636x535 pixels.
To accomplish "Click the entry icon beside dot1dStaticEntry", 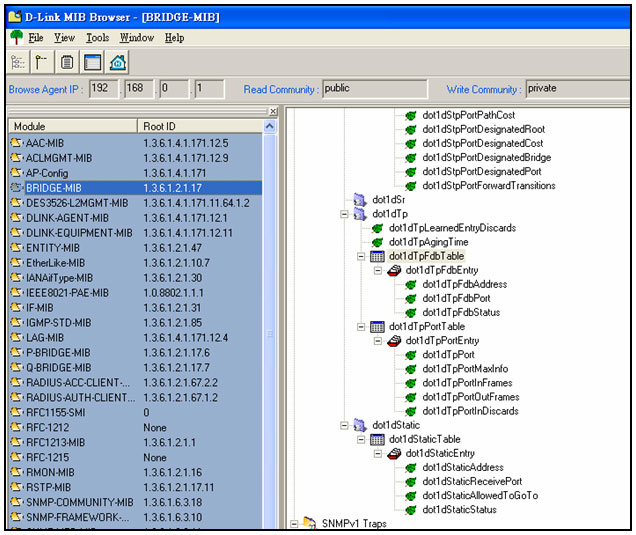I will point(394,453).
